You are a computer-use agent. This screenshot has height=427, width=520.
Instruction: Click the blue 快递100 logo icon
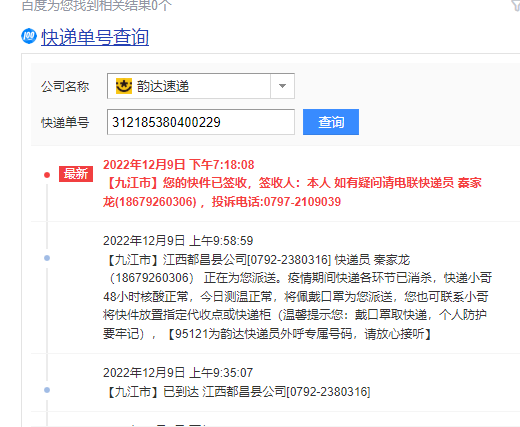pyautogui.click(x=29, y=36)
